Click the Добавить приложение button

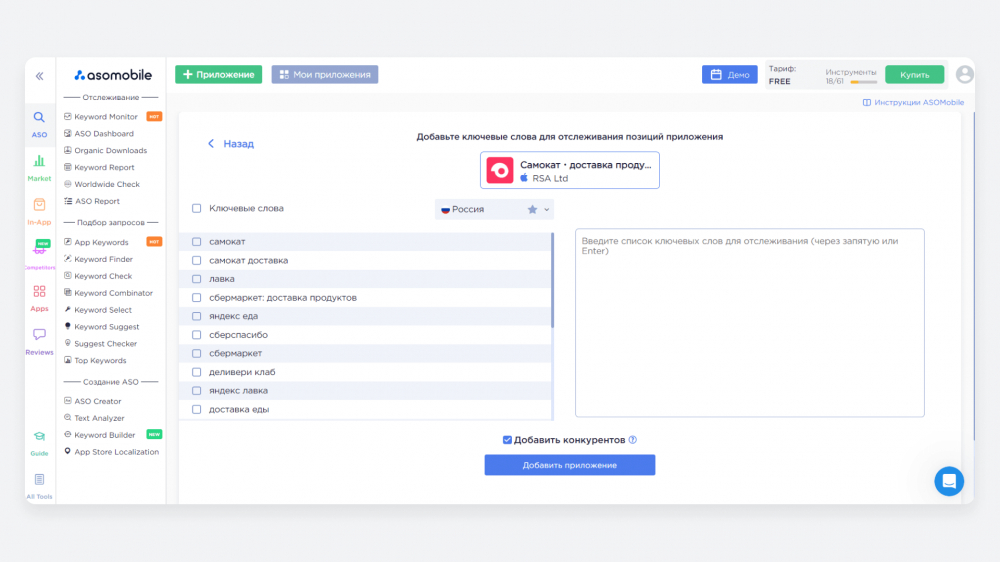coord(570,465)
